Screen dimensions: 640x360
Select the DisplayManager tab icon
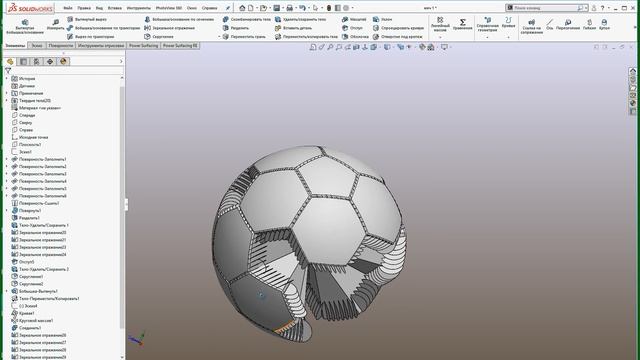point(63,62)
